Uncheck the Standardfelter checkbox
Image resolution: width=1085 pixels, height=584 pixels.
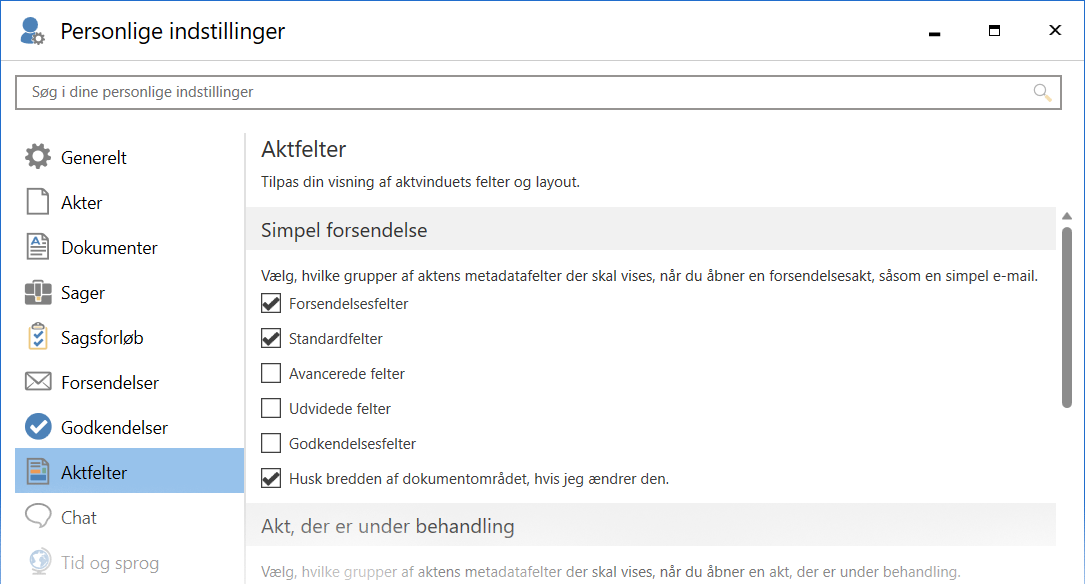(x=271, y=338)
